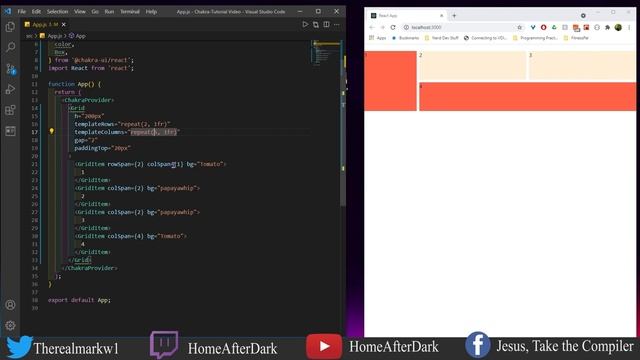Open the Accounts menu in activity bar
The width and height of the screenshot is (640, 360).
[x=10, y=305]
